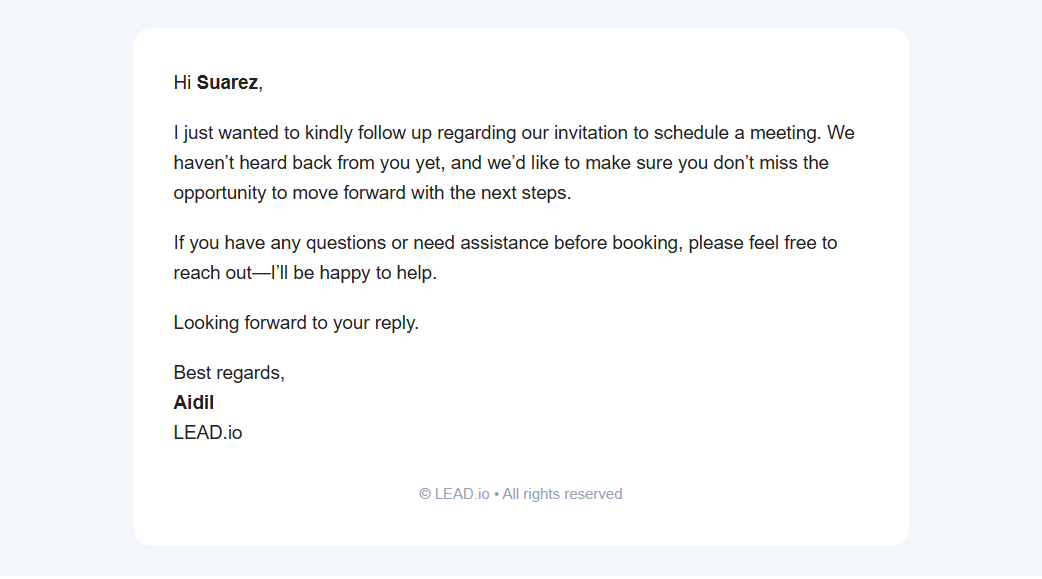This screenshot has height=579, width=1042.
Task: Click the bullet separator in the footer
Action: point(496,494)
